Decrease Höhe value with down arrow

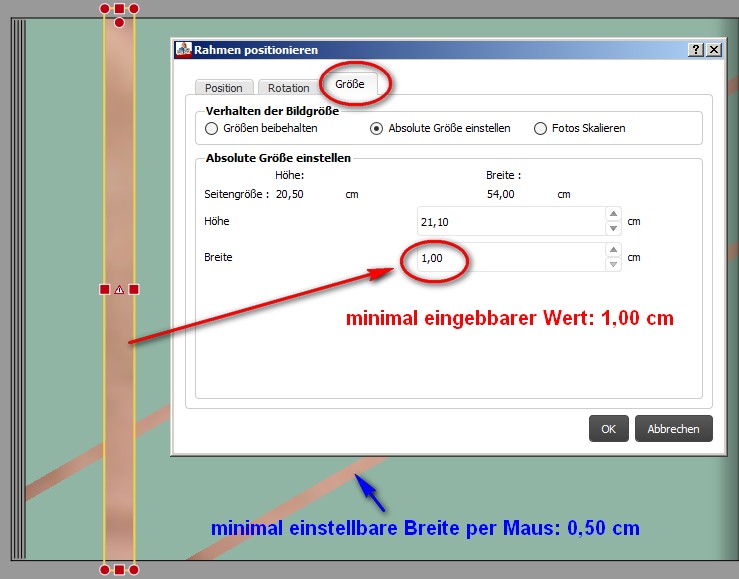(613, 228)
